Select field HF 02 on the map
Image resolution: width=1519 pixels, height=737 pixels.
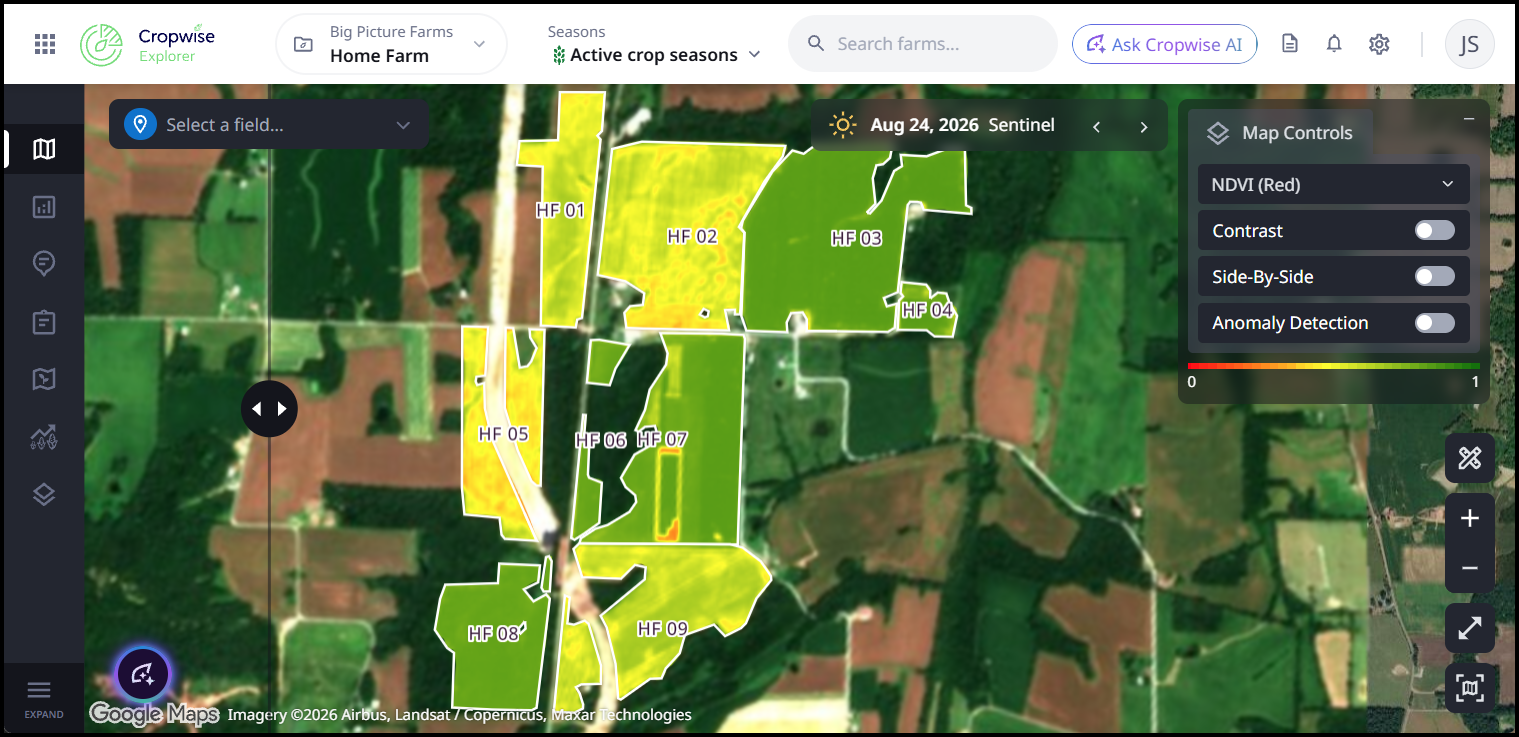click(x=692, y=237)
